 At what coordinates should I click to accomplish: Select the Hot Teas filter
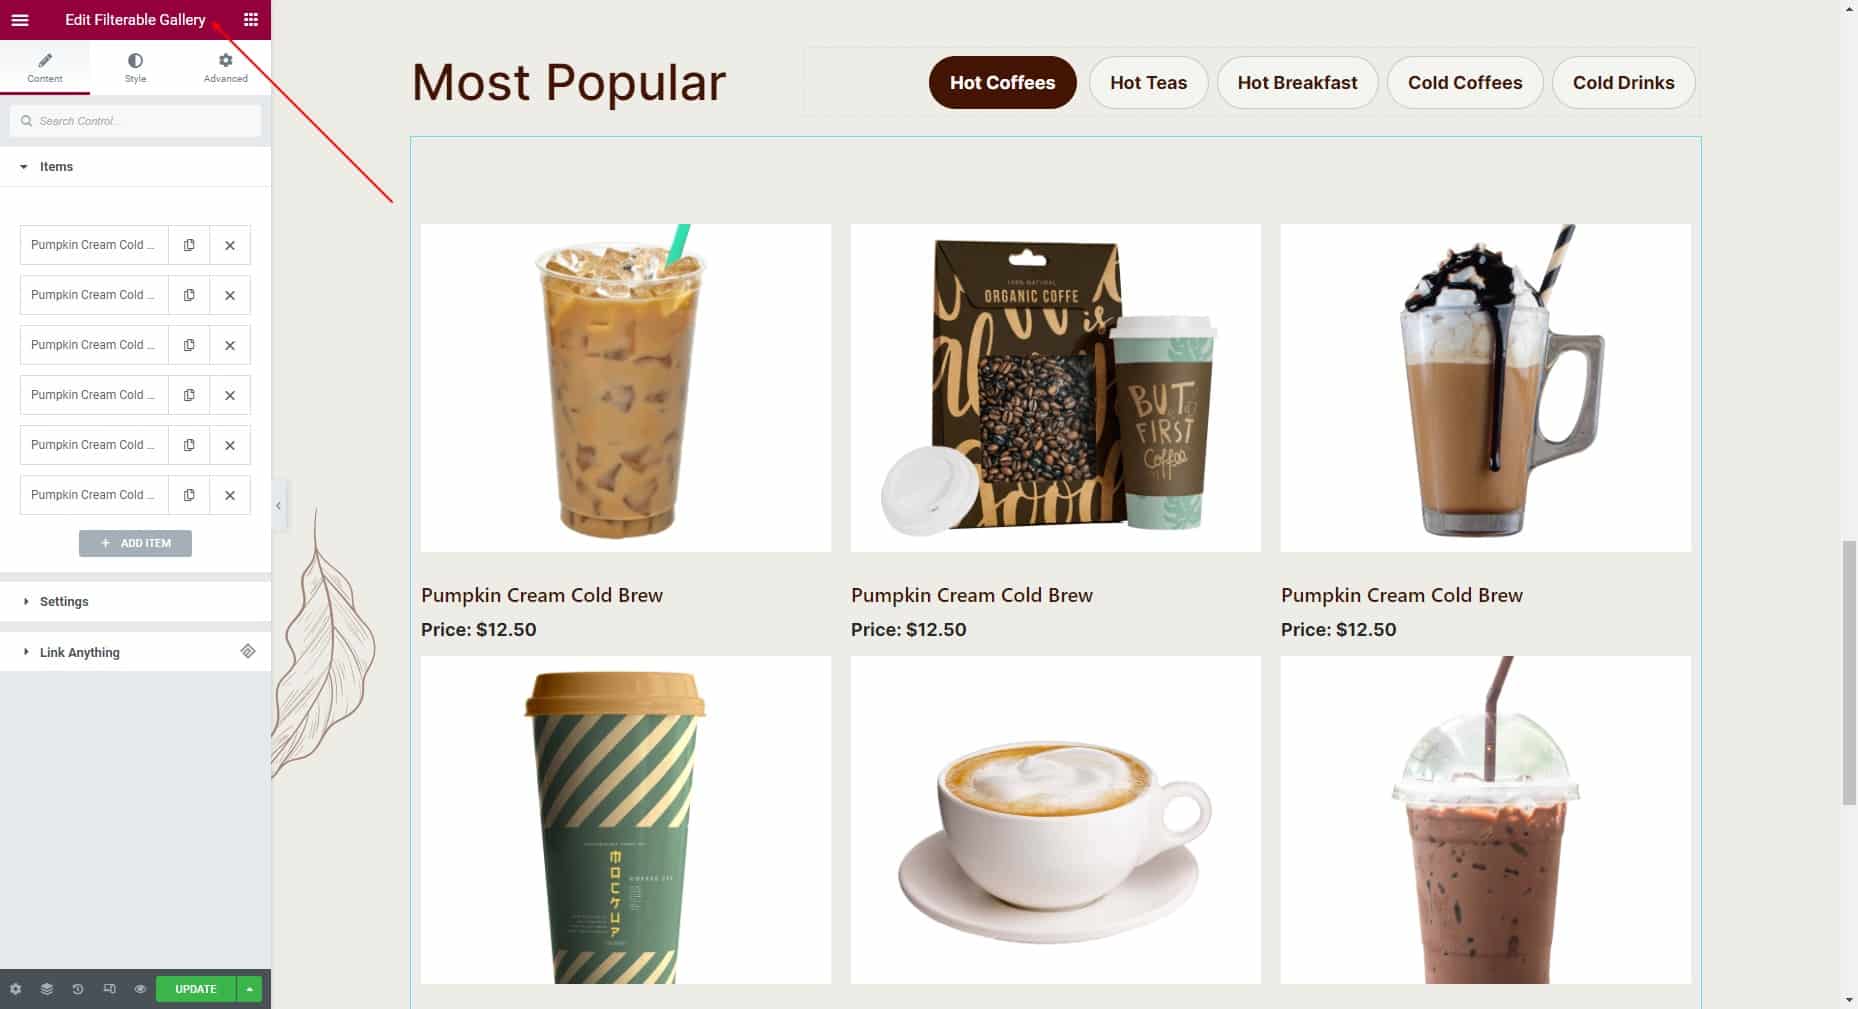1148,83
